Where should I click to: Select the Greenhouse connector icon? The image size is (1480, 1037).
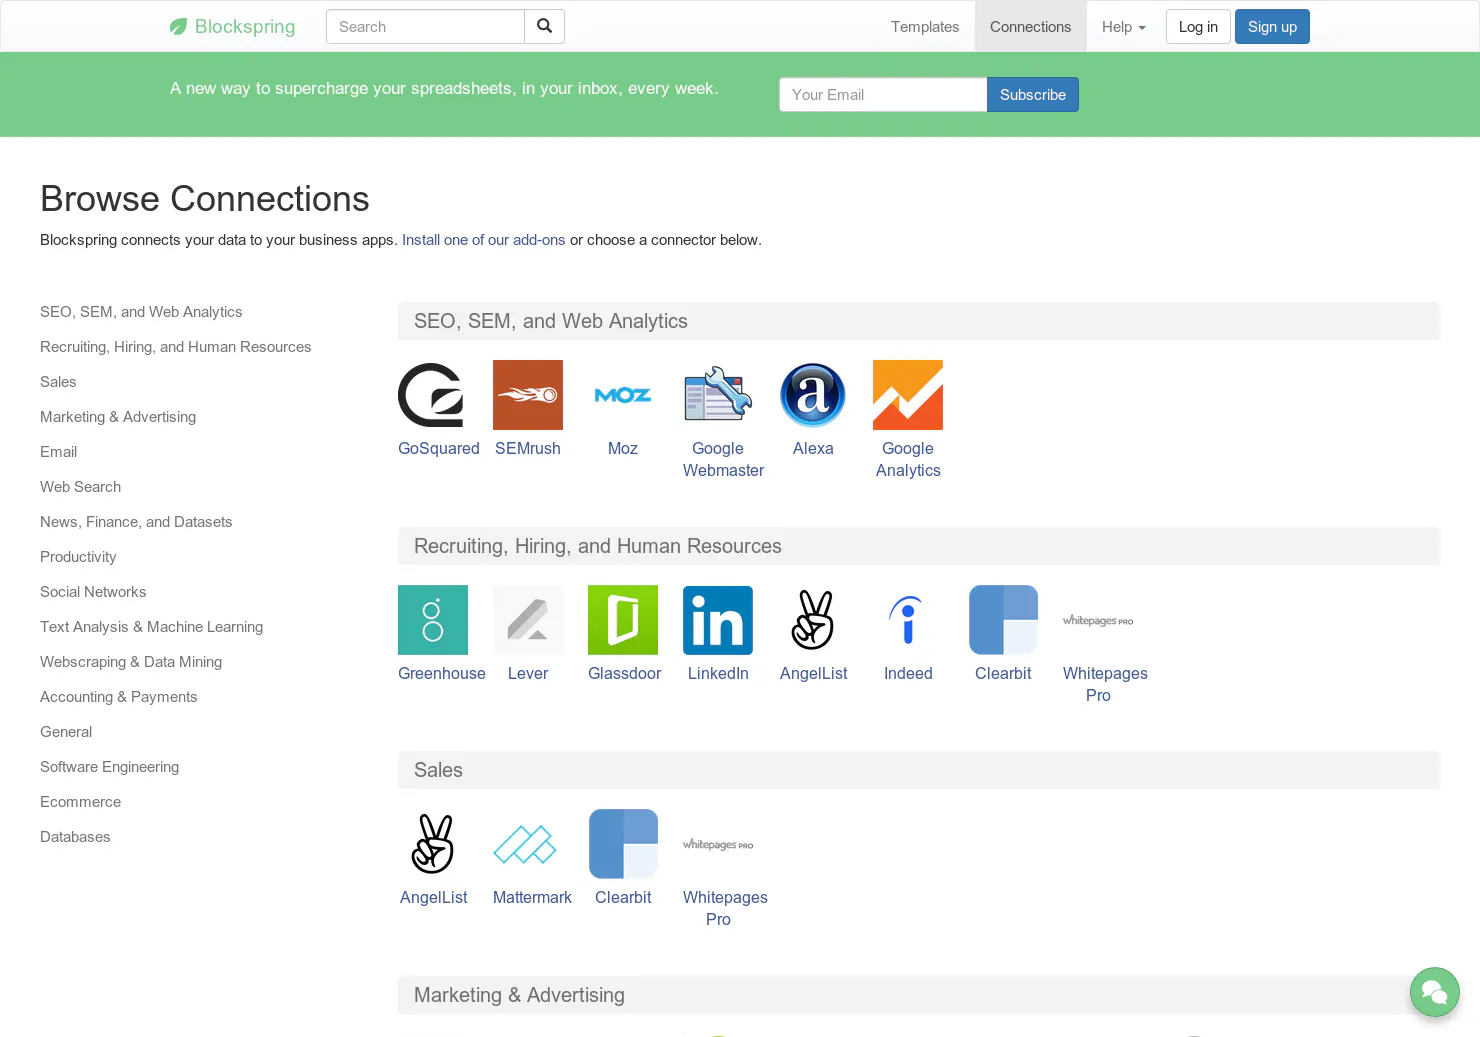433,620
